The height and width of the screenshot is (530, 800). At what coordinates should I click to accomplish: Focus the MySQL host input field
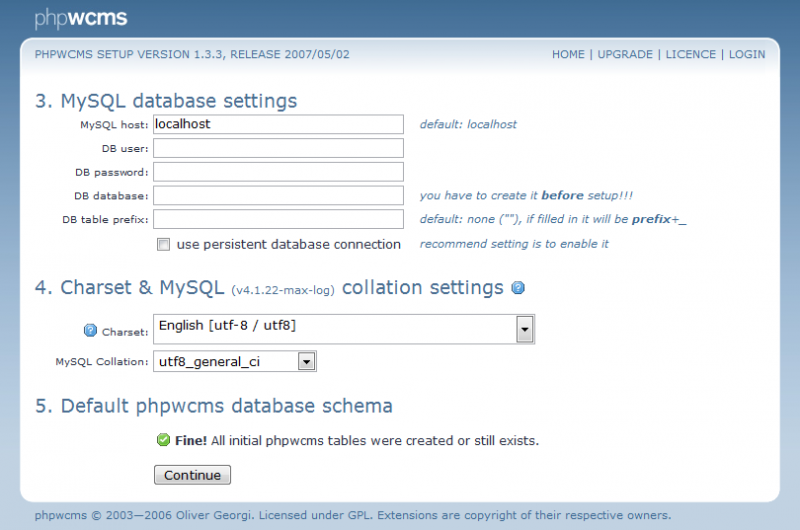click(x=278, y=124)
